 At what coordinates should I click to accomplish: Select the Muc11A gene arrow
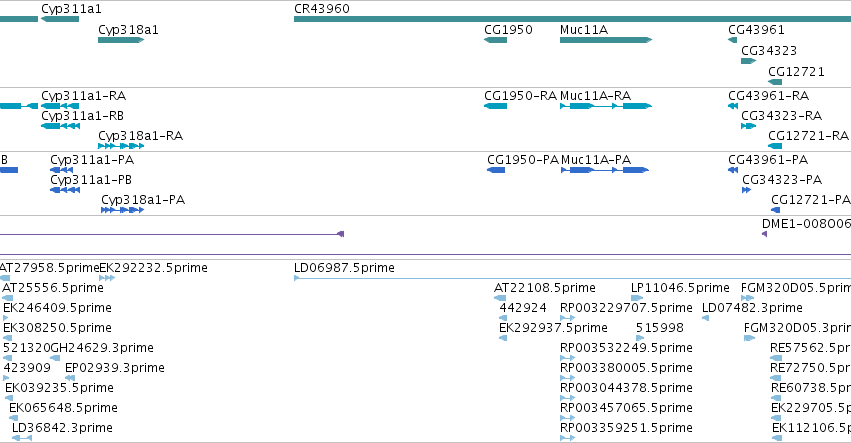tap(606, 40)
